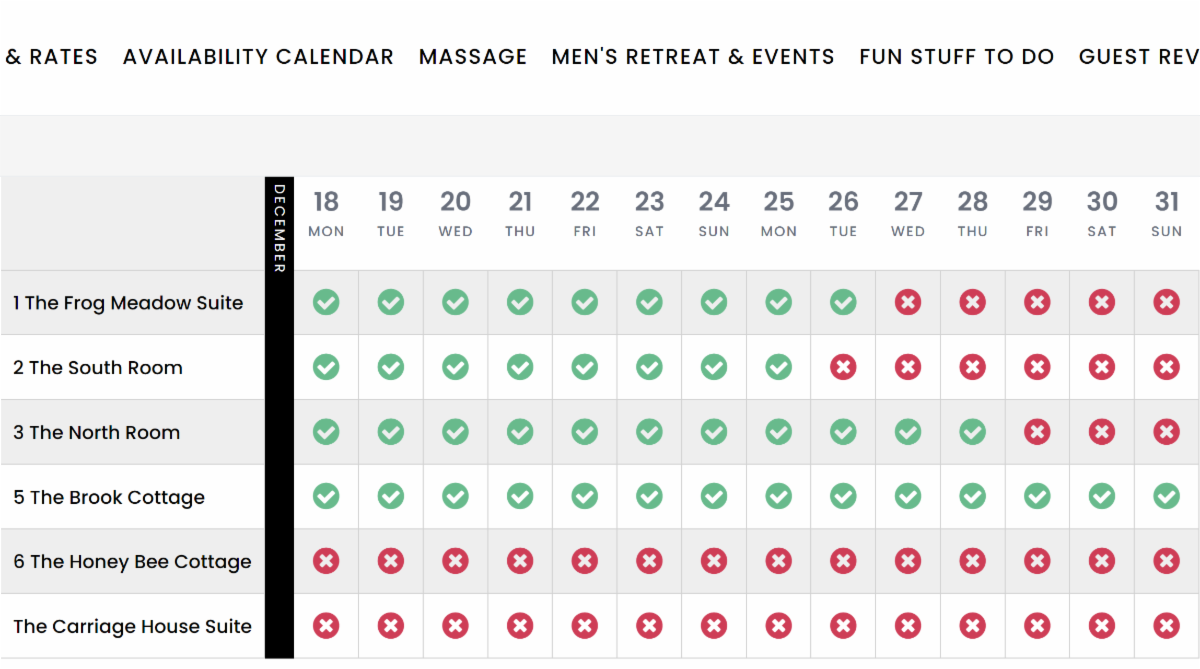The image size is (1200, 669).
Task: Click Carriage House Suite red X on Sunday 24
Action: [x=714, y=626]
